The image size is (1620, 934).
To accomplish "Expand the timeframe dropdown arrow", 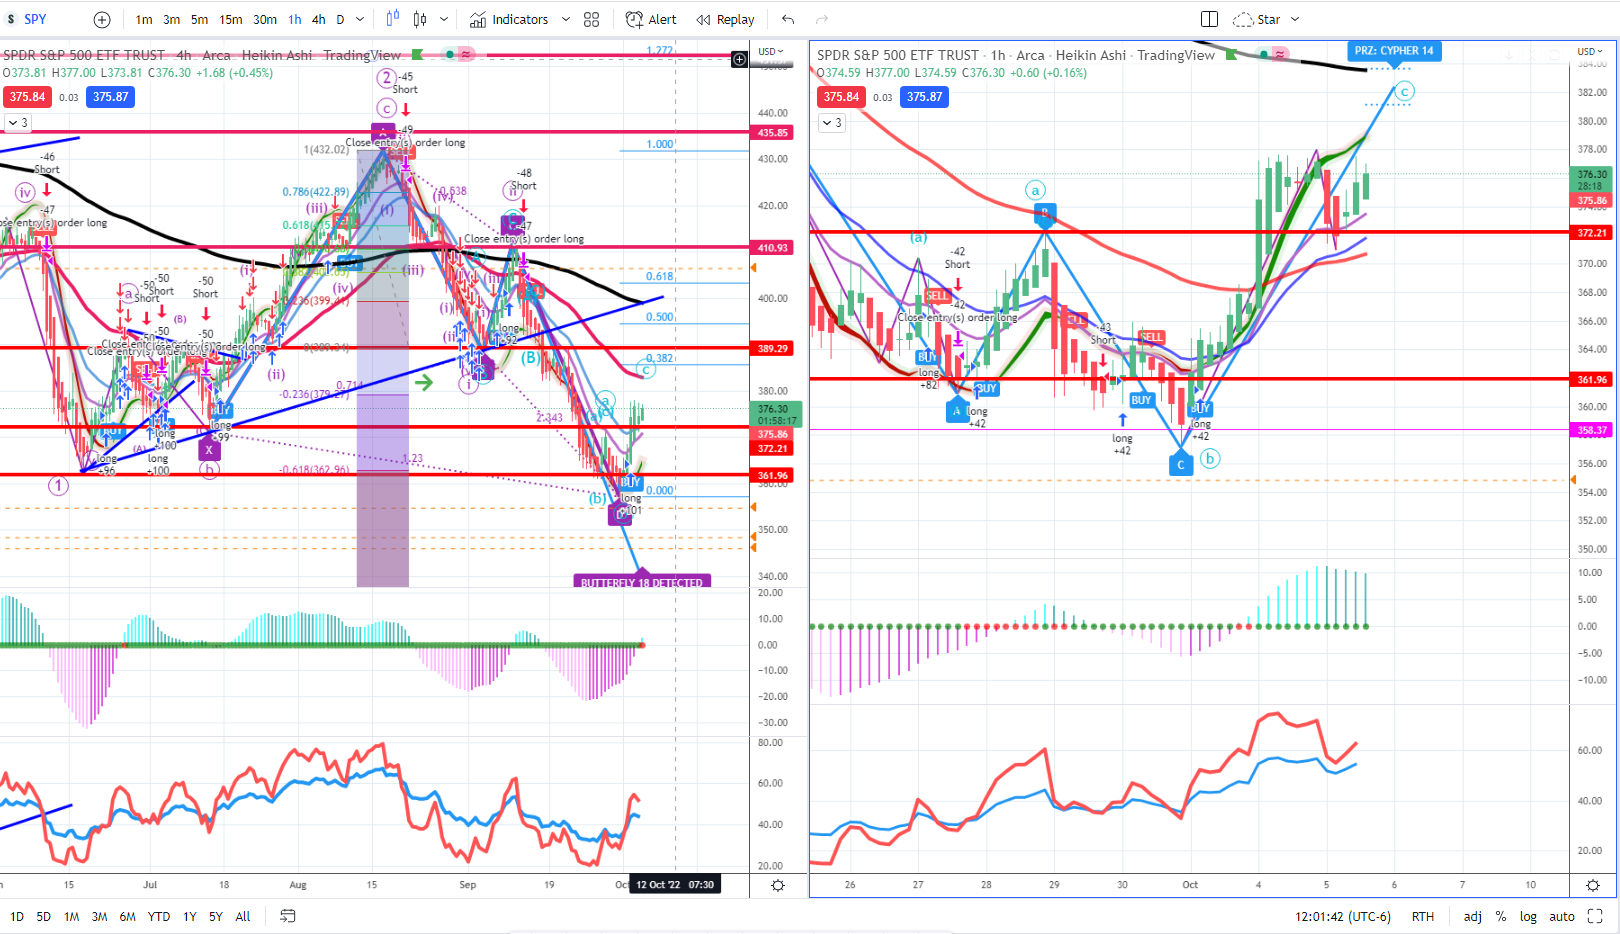I will pos(361,19).
